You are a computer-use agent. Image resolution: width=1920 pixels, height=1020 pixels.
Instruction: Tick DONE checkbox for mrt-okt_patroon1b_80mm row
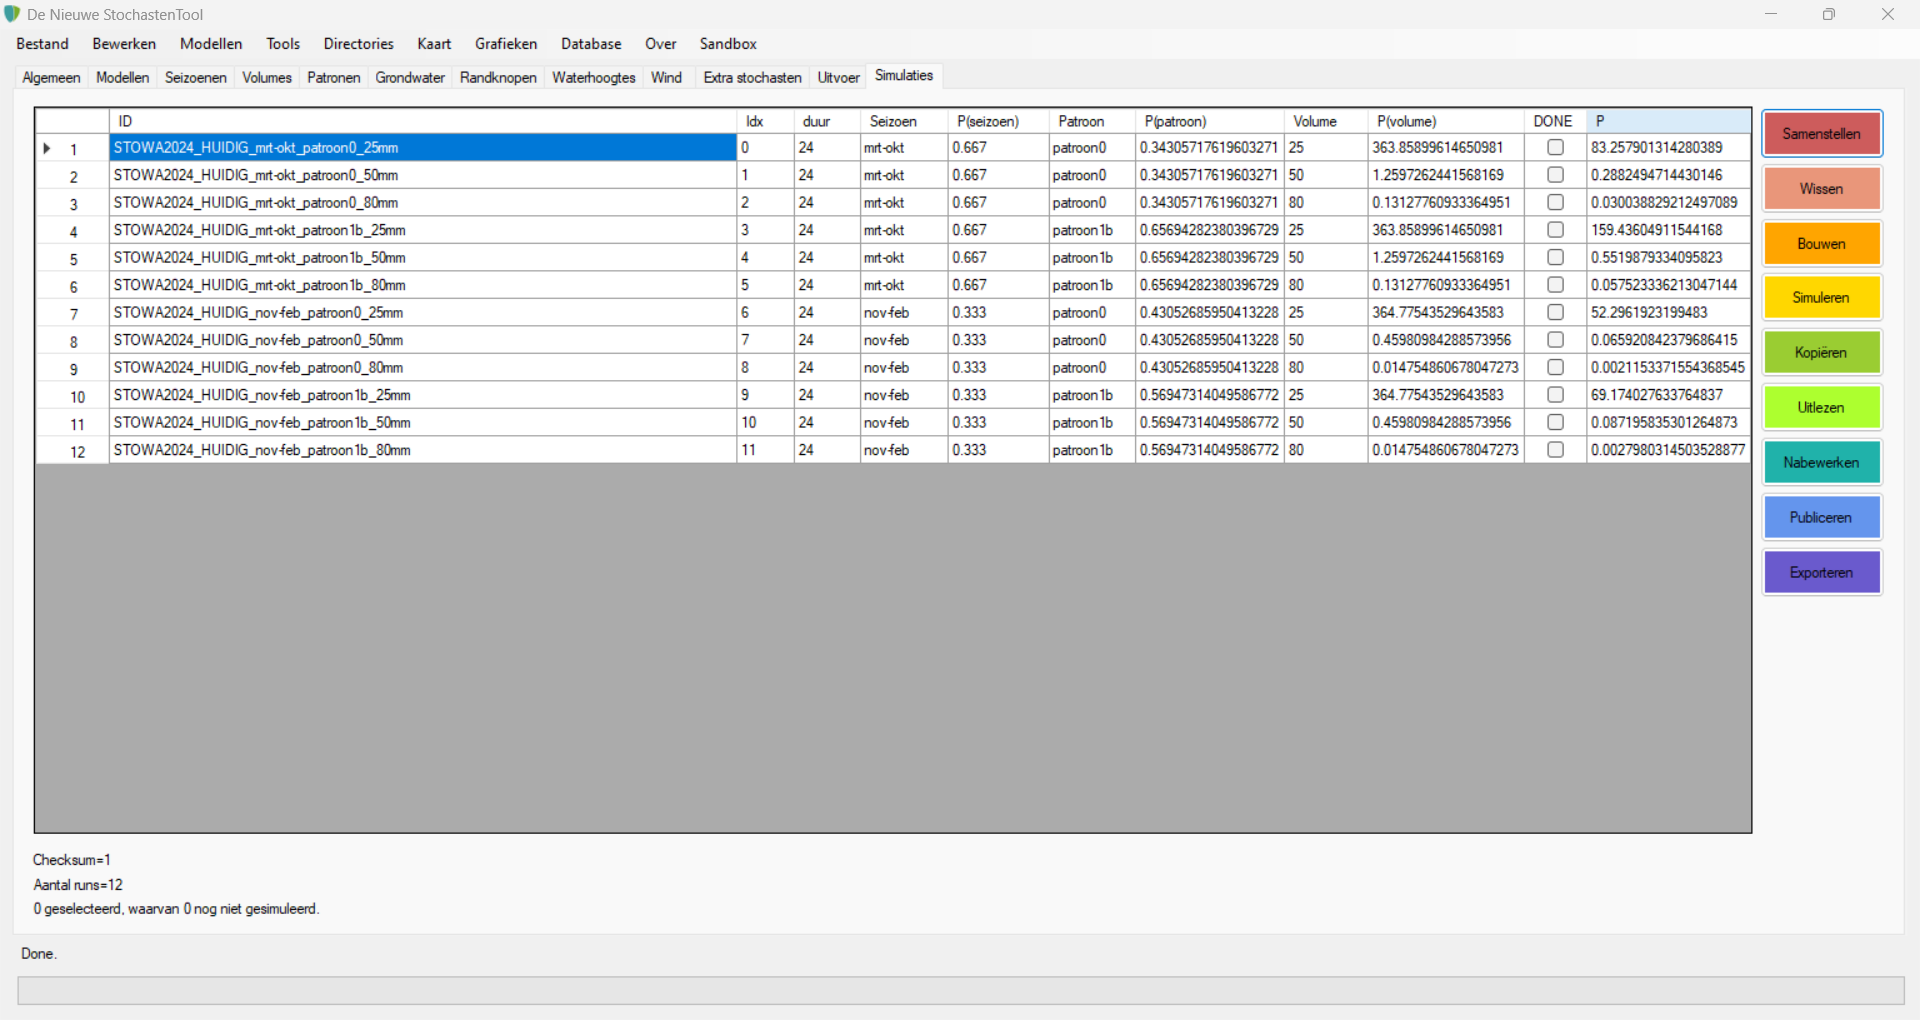(x=1555, y=285)
